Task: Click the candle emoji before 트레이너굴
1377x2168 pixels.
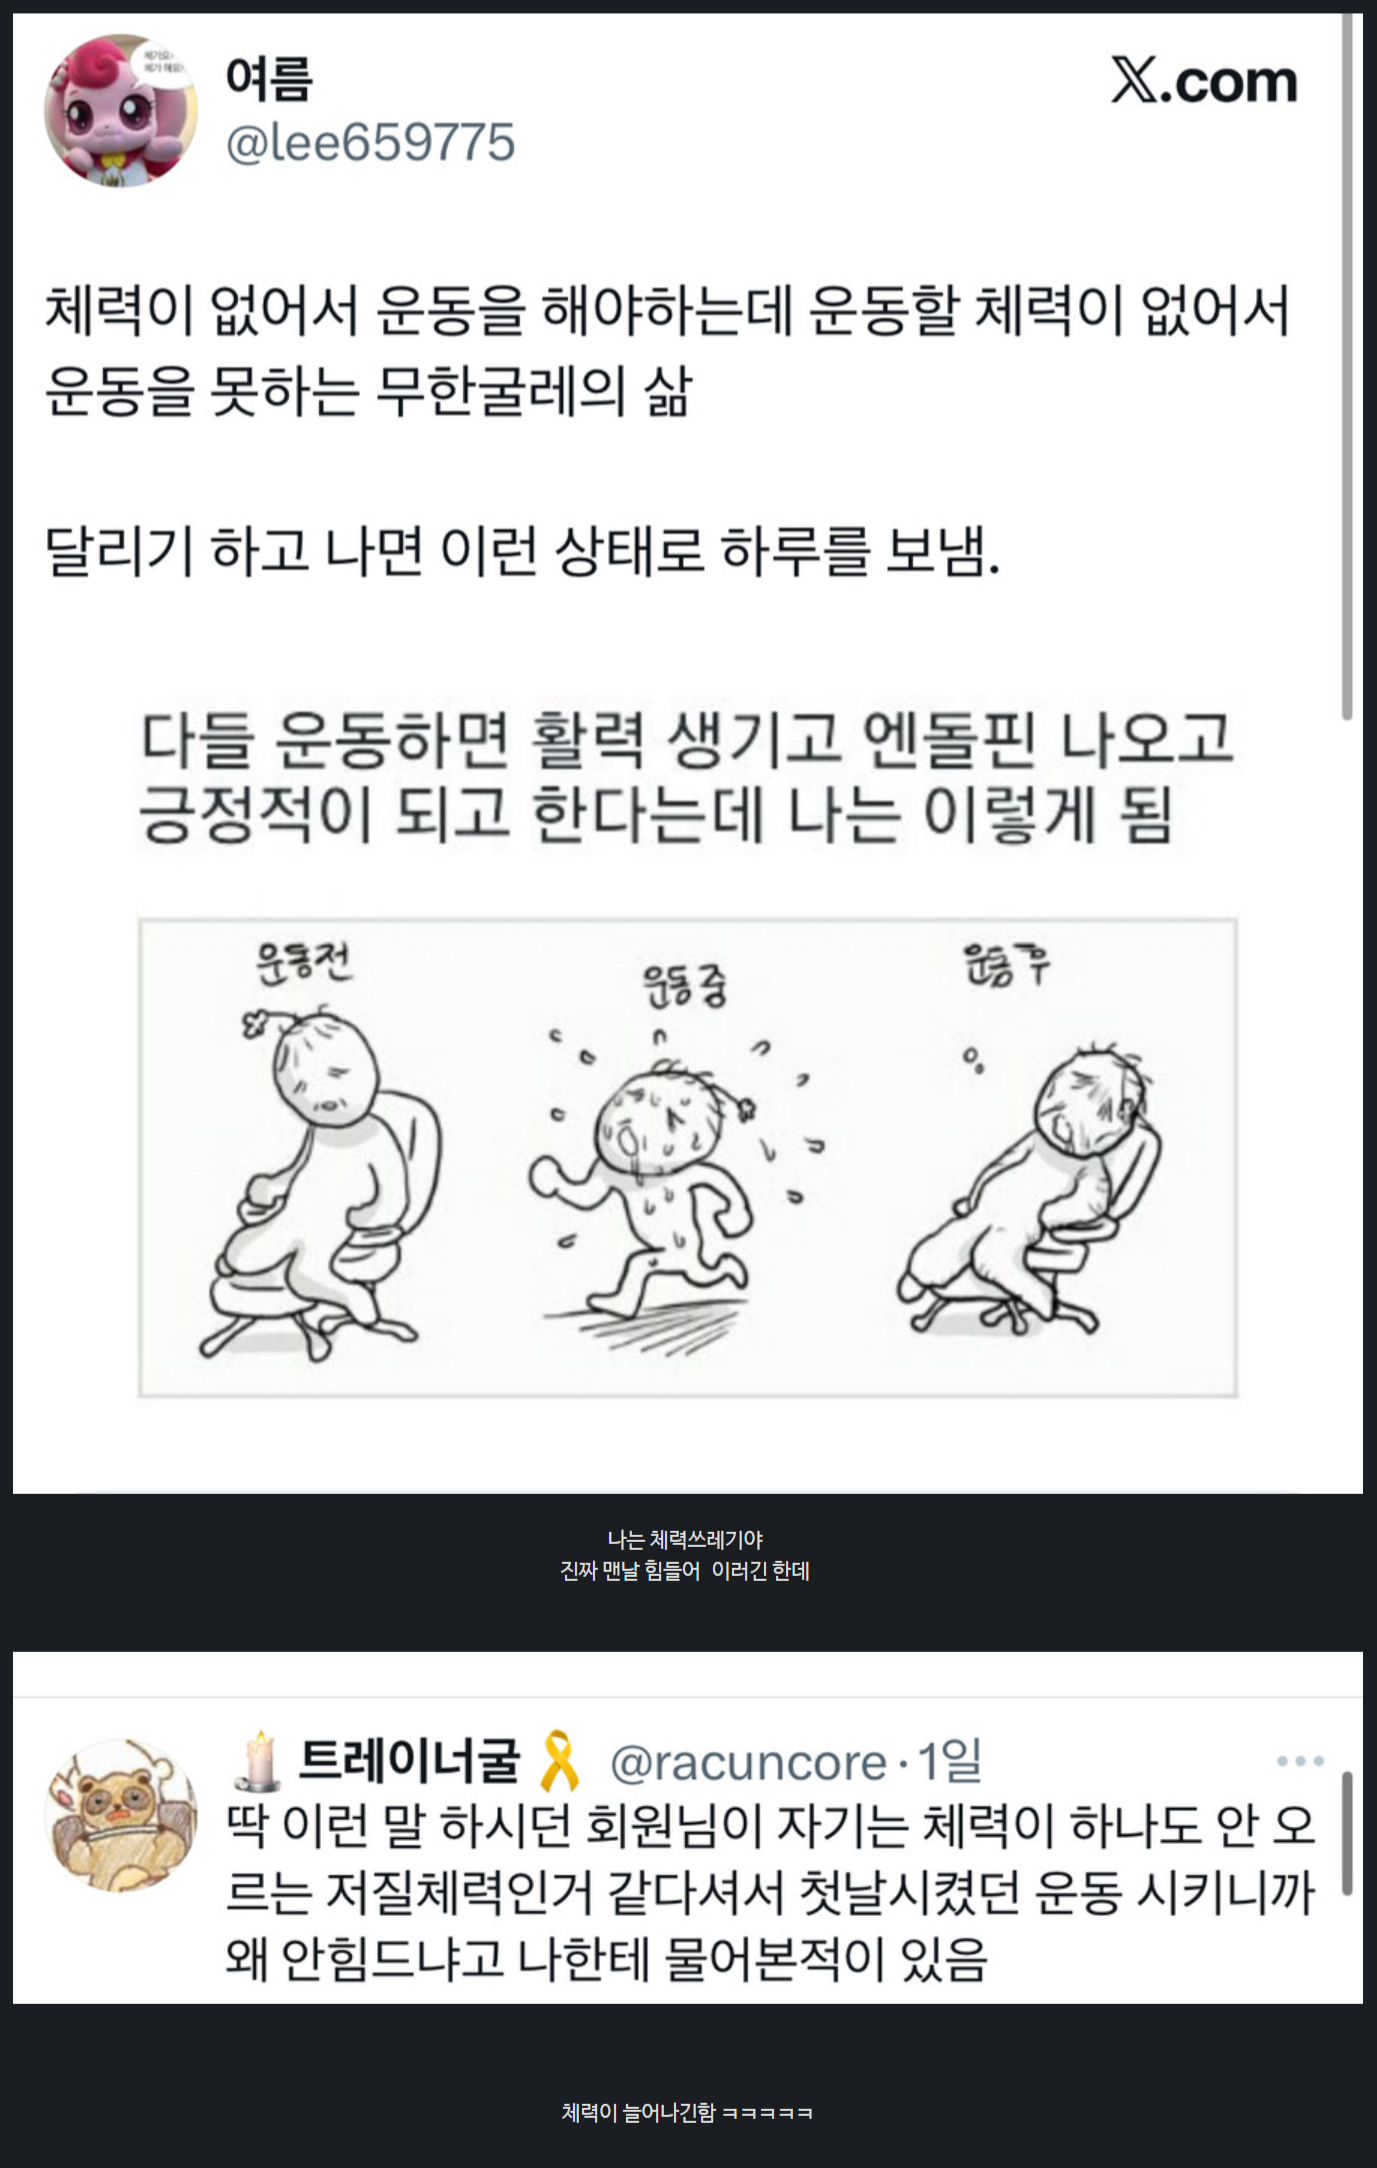Action: click(258, 1760)
